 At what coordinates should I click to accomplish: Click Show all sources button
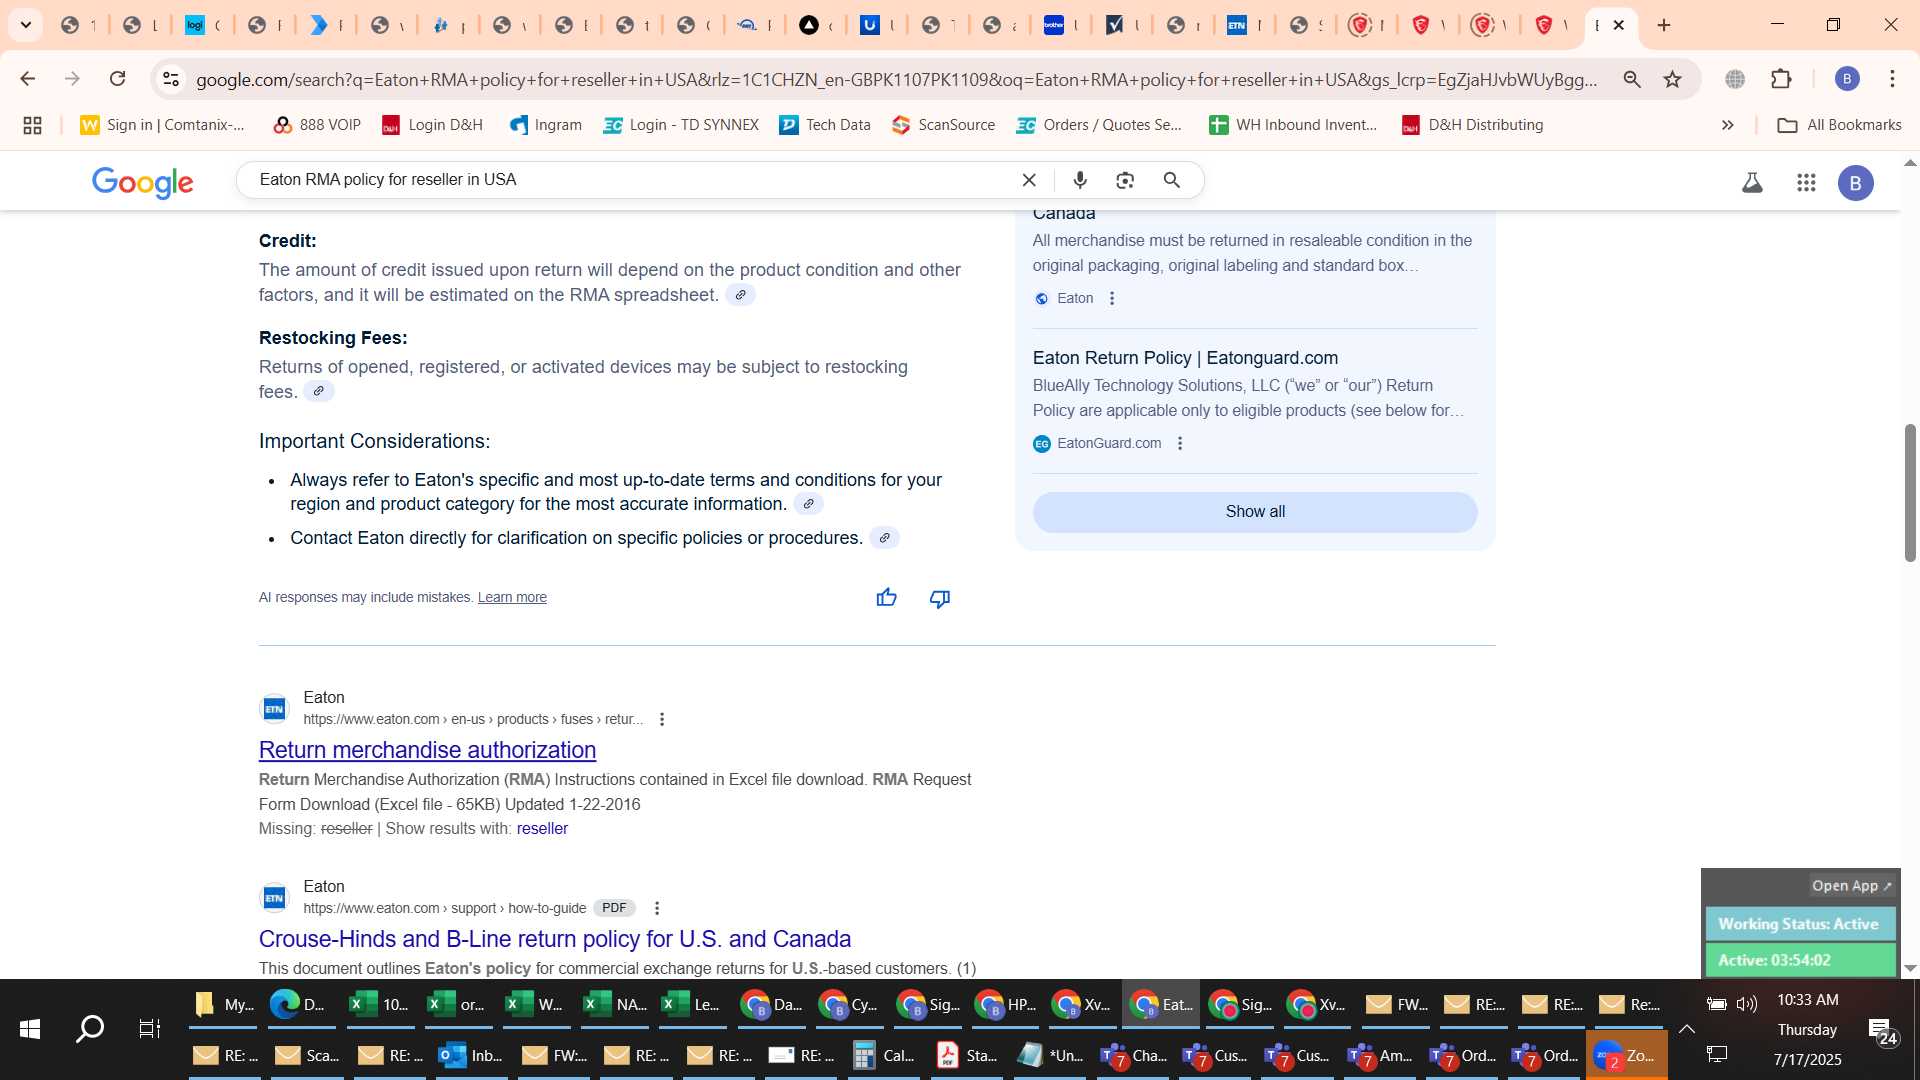1255,512
